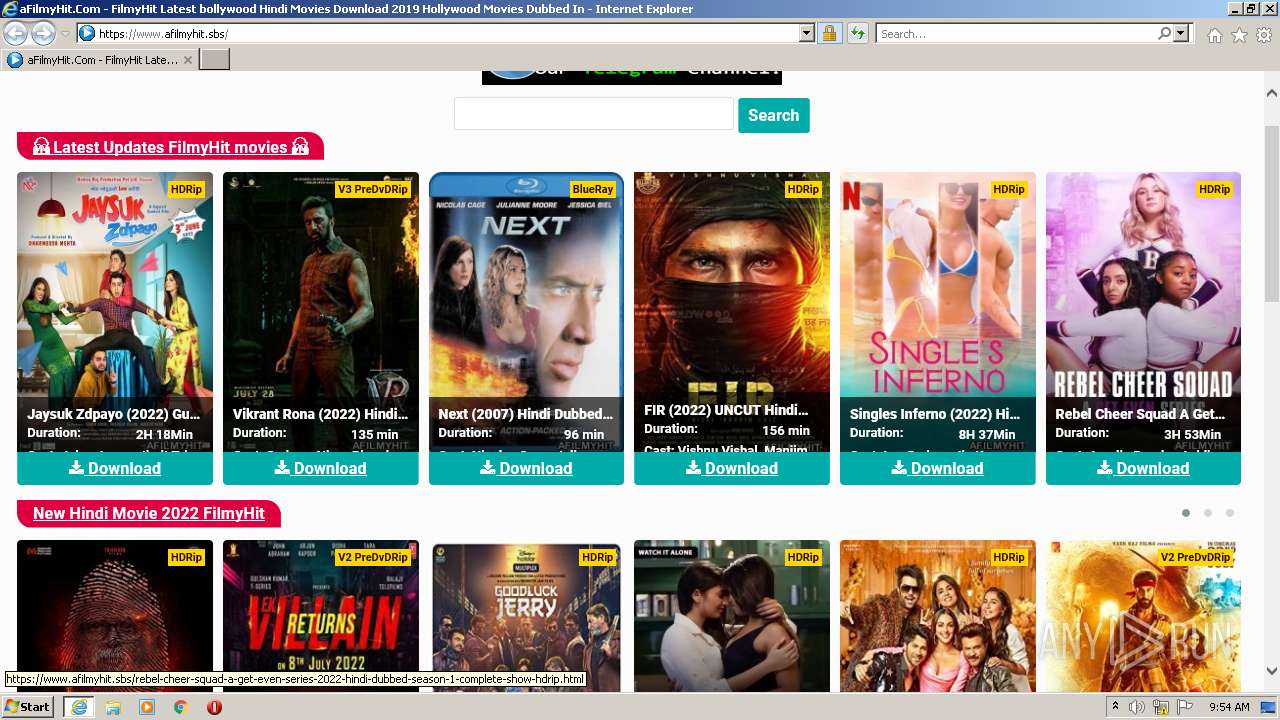
Task: Open the Goodluck Jerry poster
Action: point(526,615)
